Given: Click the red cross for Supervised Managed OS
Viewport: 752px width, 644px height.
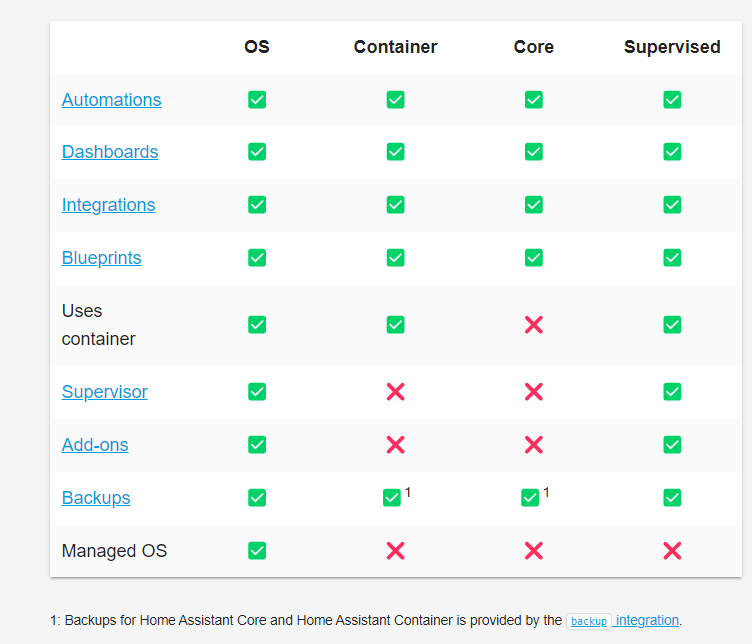Looking at the screenshot, I should click(672, 551).
